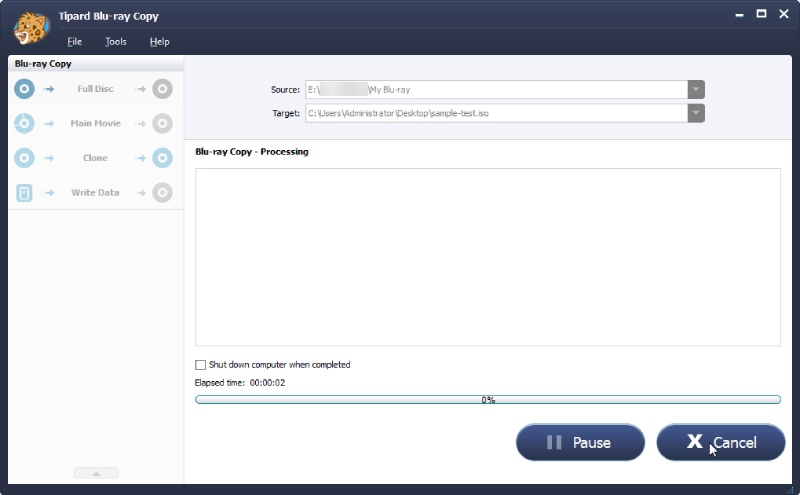
Task: Minimize the Tipard Blu-ray Copy window
Action: click(x=739, y=15)
